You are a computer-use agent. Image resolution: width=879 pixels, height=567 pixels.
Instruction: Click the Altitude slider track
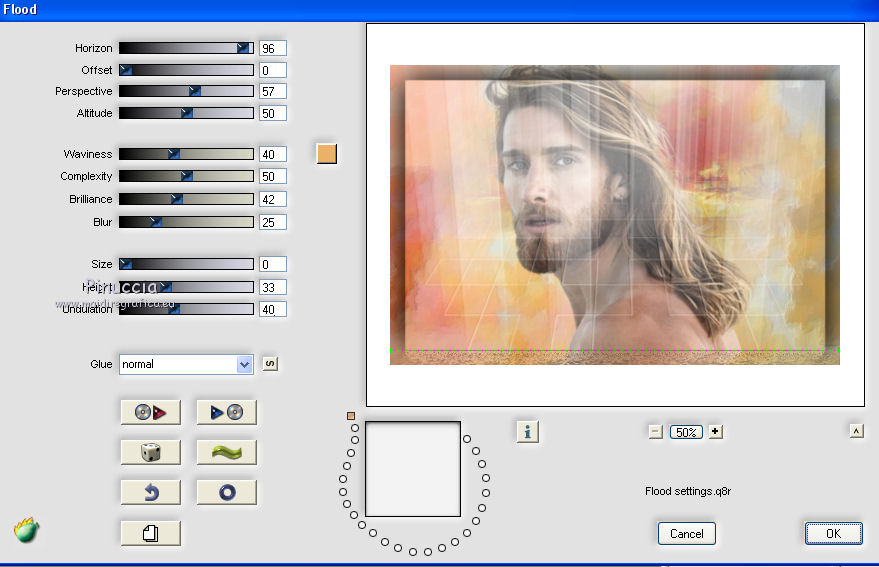pyautogui.click(x=186, y=113)
